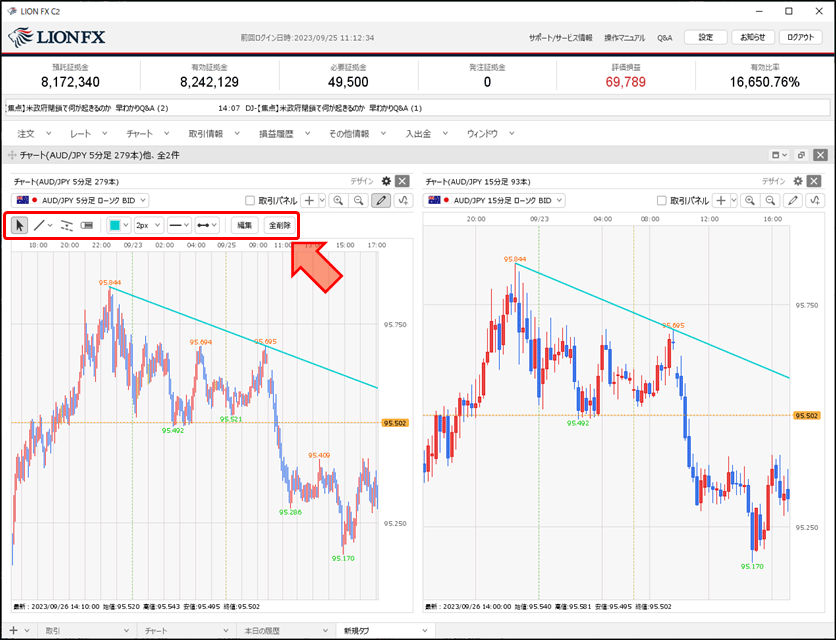The width and height of the screenshot is (836, 640).
Task: Pop out the chart group window
Action: pos(801,155)
